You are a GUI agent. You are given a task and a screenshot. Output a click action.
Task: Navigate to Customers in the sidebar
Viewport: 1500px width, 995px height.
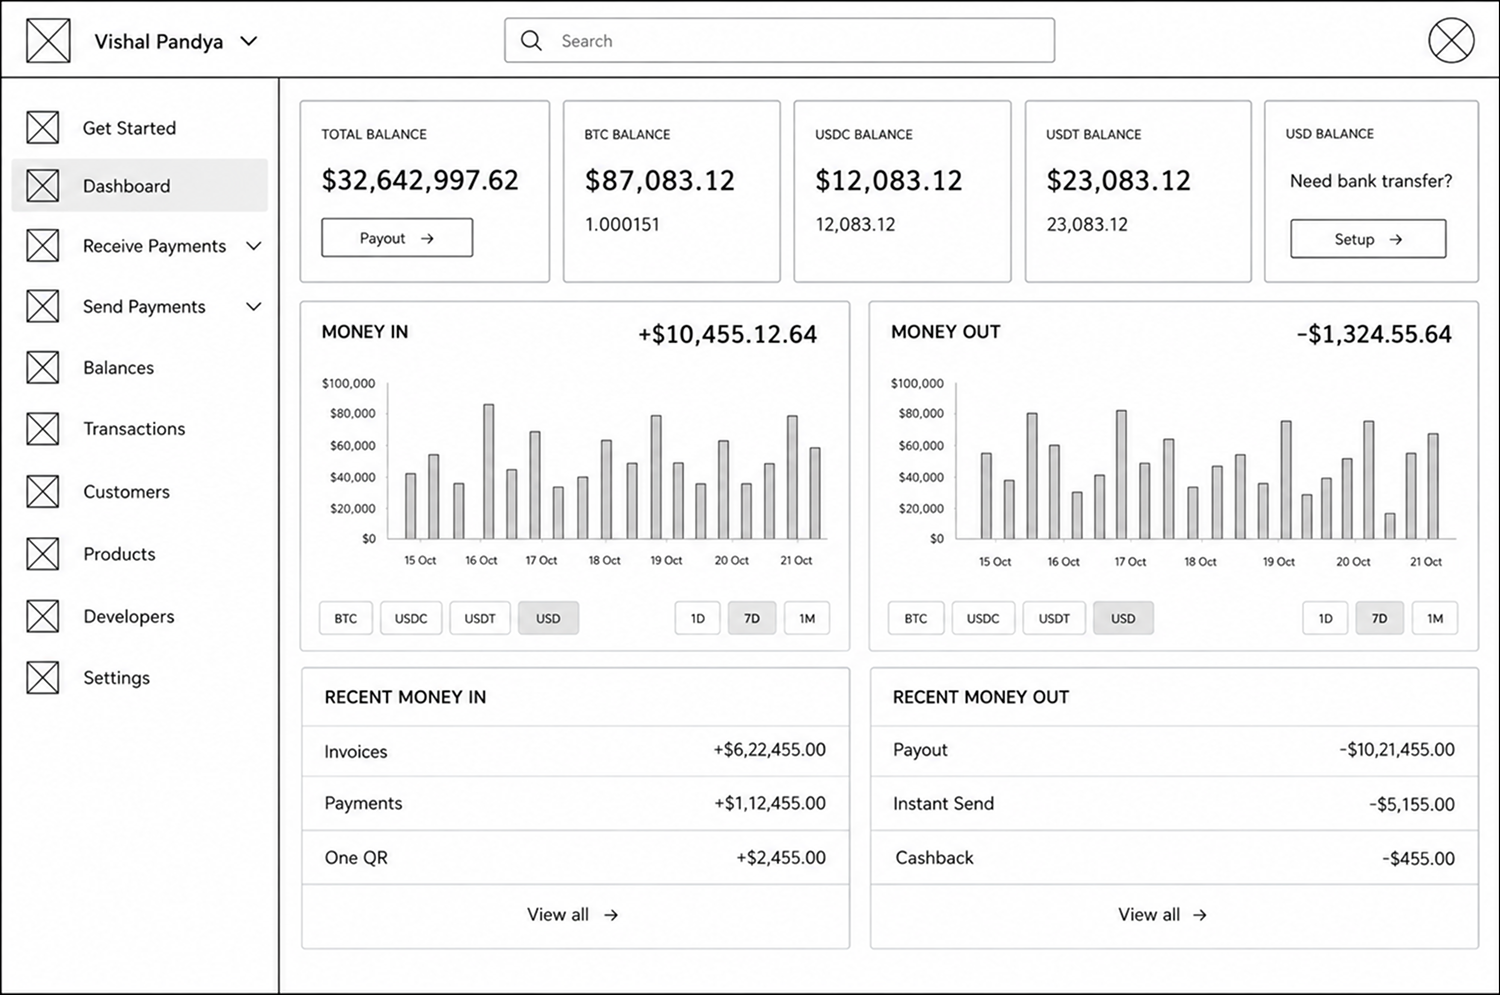point(140,492)
